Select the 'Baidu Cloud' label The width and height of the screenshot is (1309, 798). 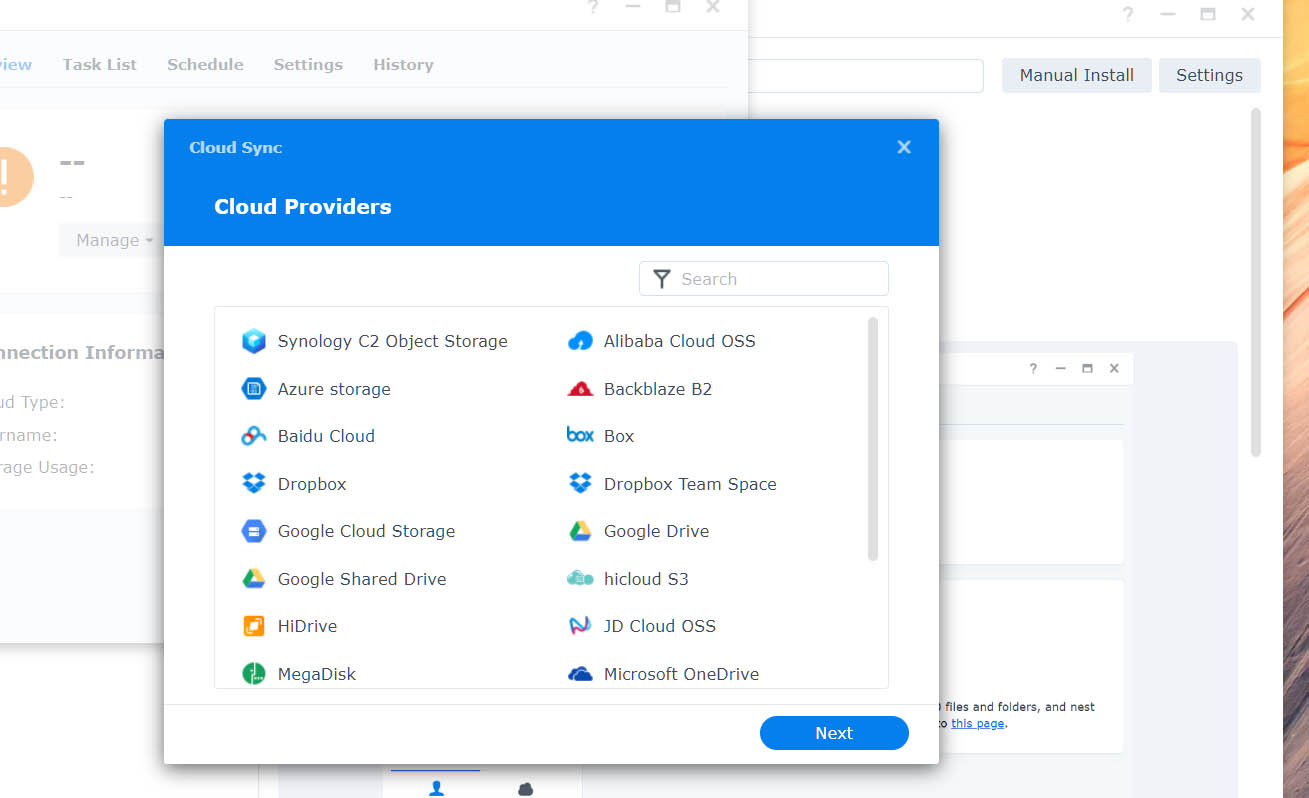pos(326,436)
